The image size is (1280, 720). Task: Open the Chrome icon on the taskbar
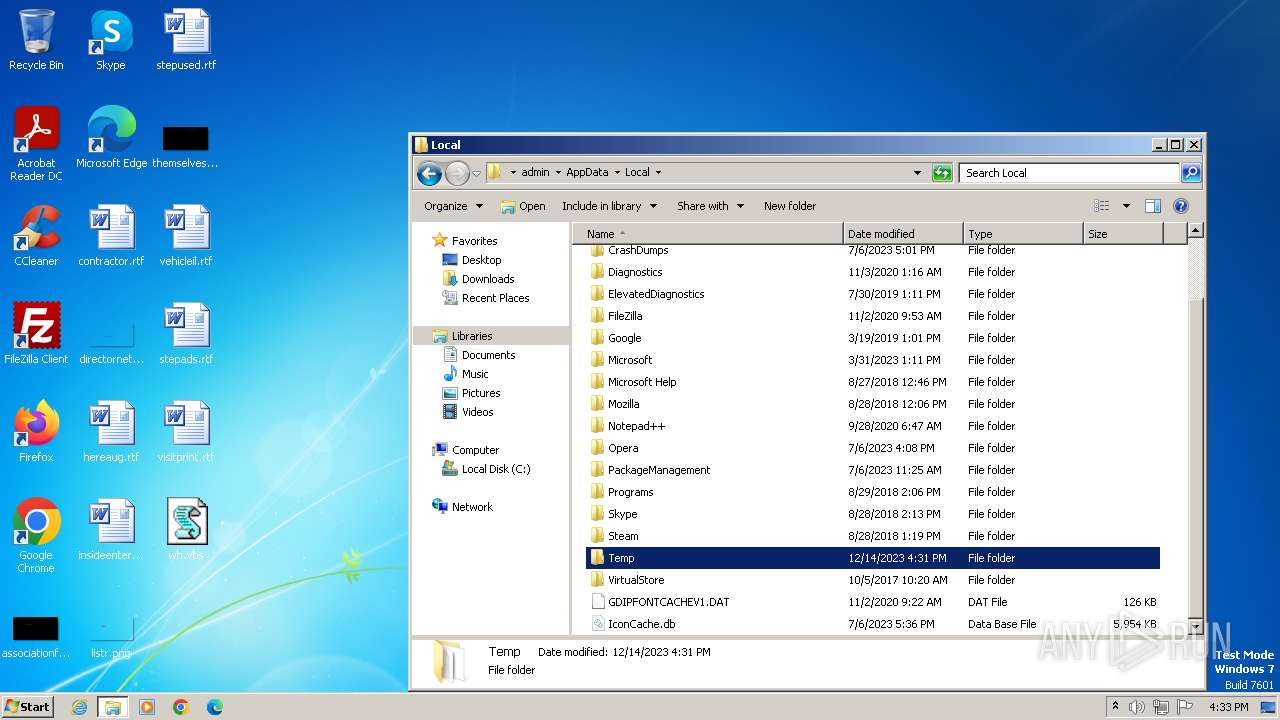coord(180,707)
